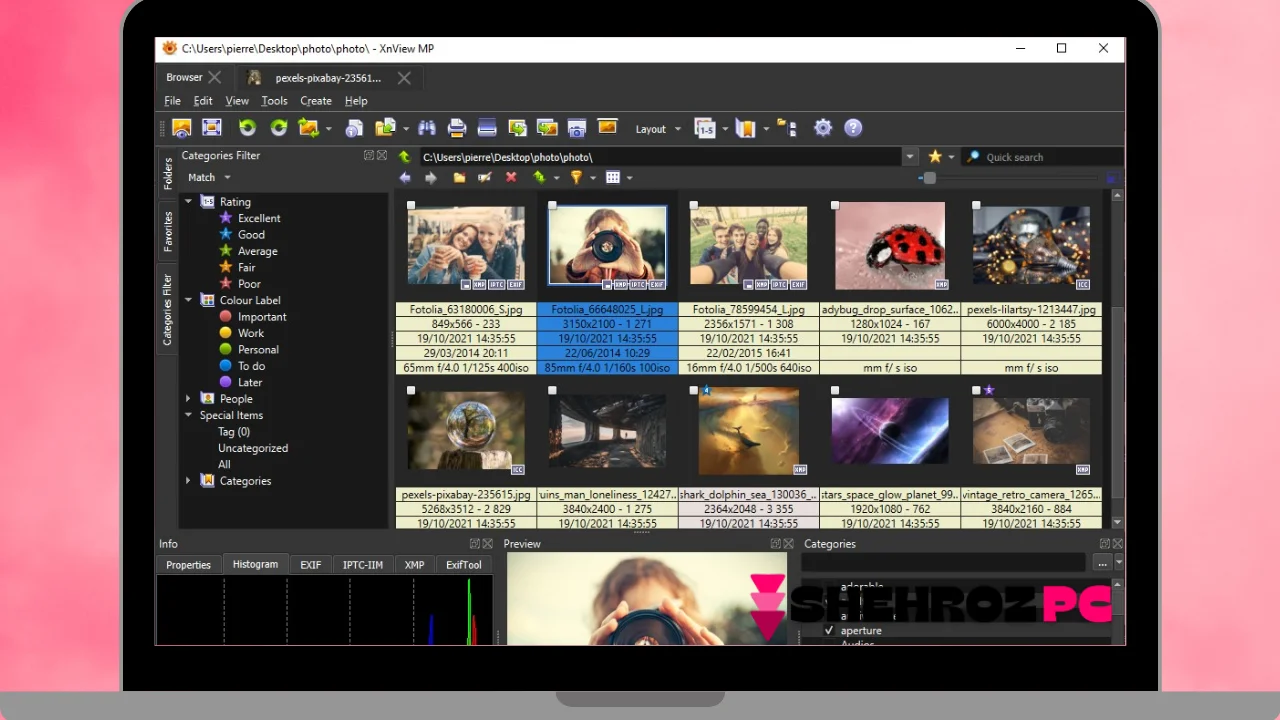
Task: Expand the People tree node
Action: pos(188,399)
